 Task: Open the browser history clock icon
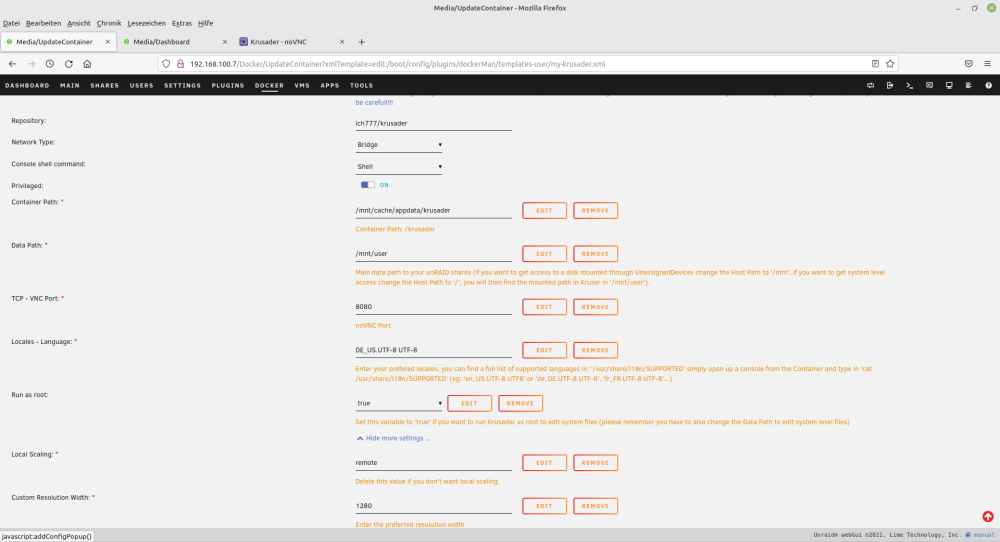(x=50, y=64)
